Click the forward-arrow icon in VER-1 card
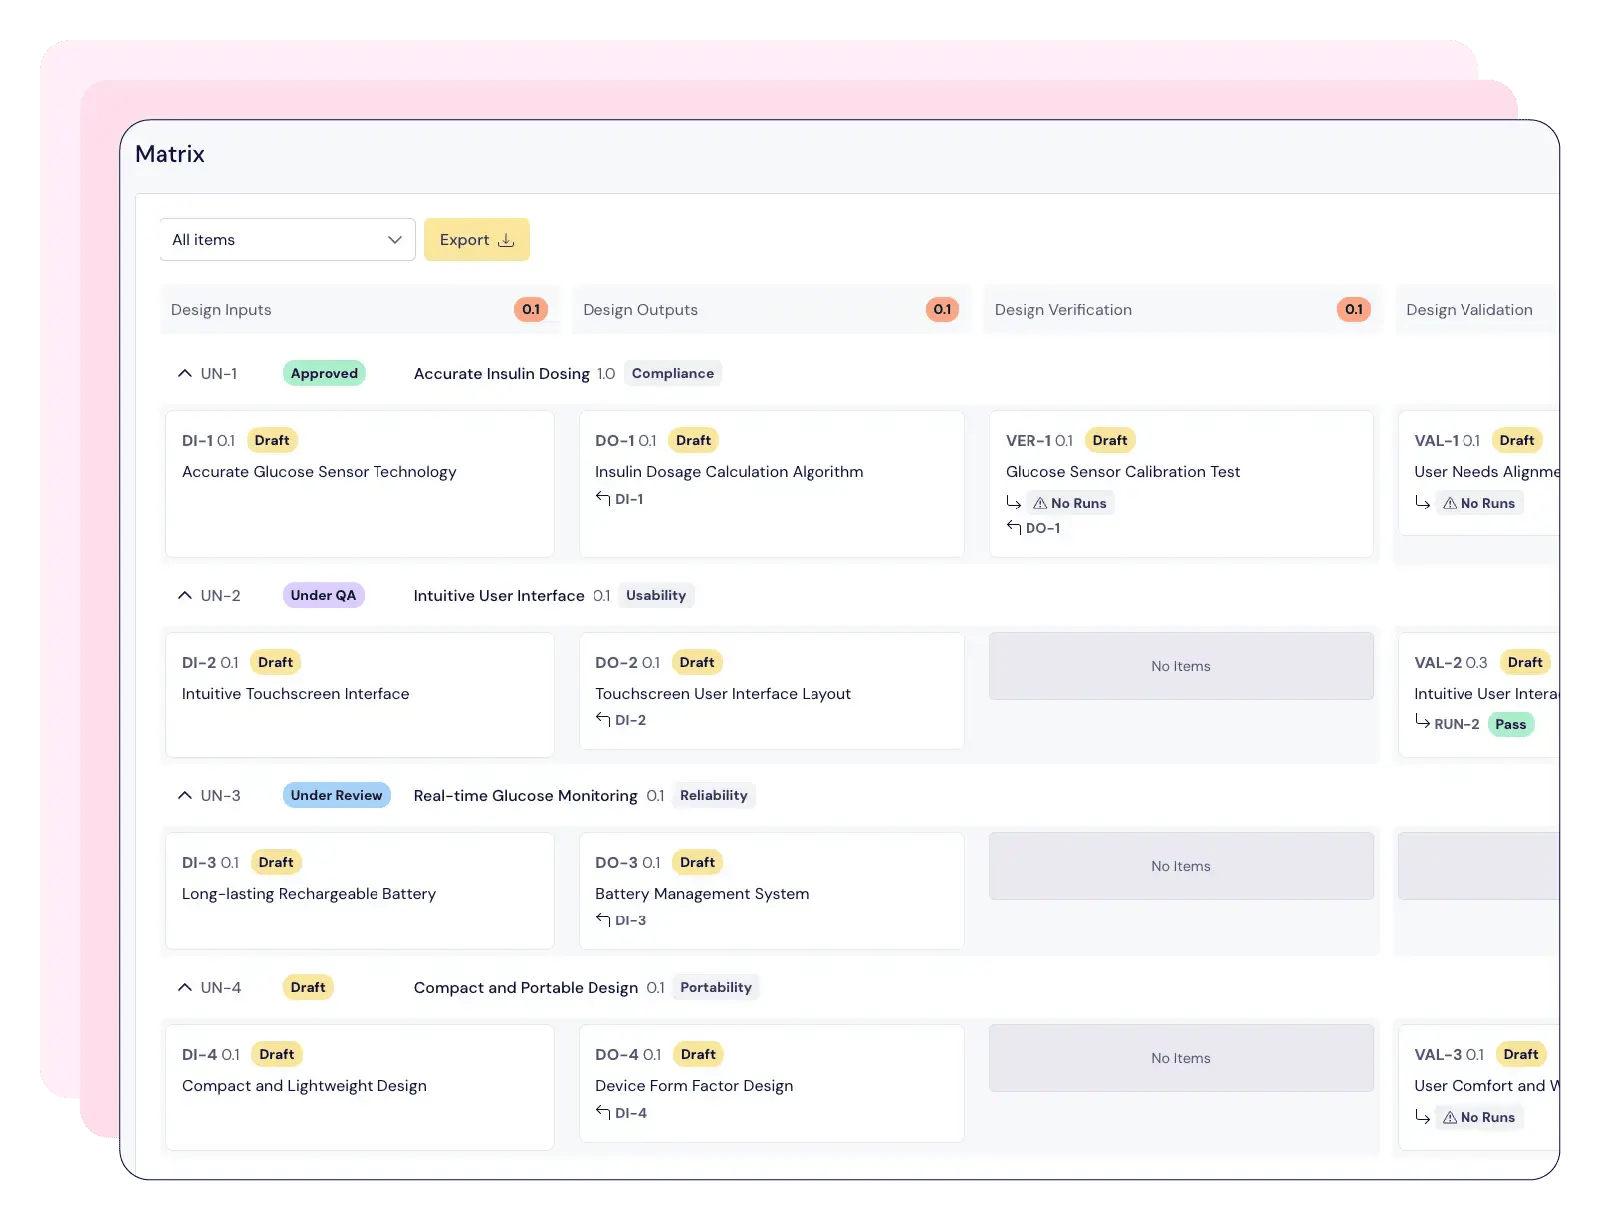1600x1220 pixels. [1014, 502]
